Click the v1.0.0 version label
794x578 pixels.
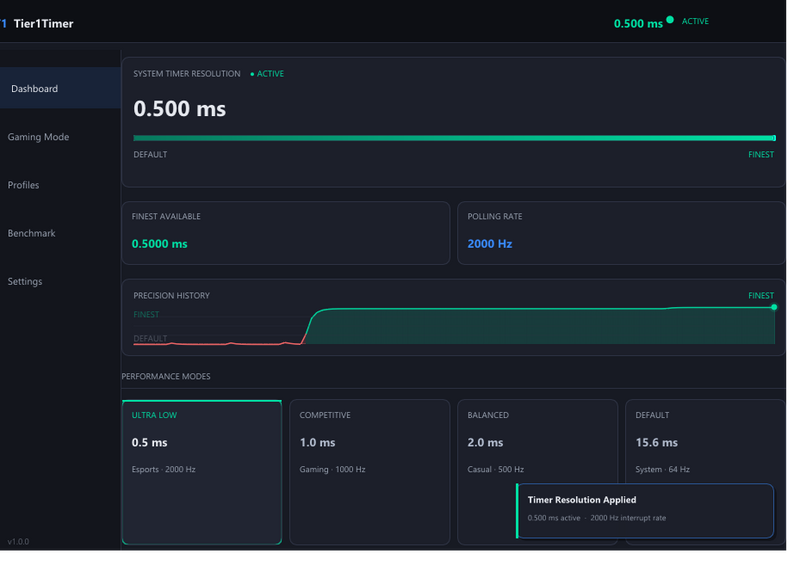pos(18,542)
